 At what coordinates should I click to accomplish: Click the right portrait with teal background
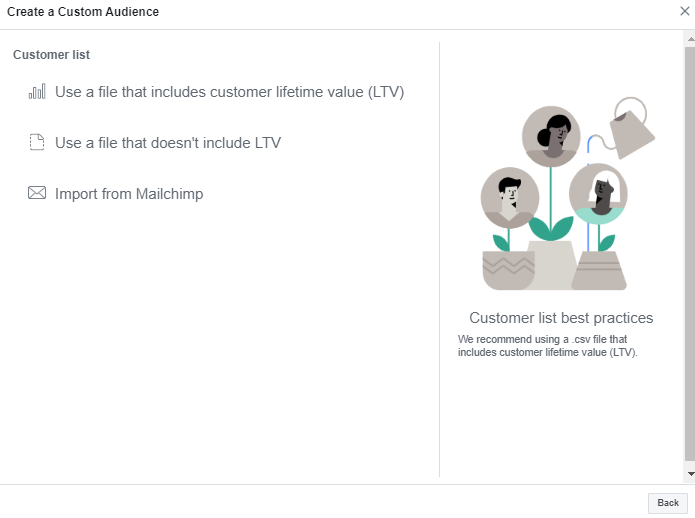click(598, 193)
